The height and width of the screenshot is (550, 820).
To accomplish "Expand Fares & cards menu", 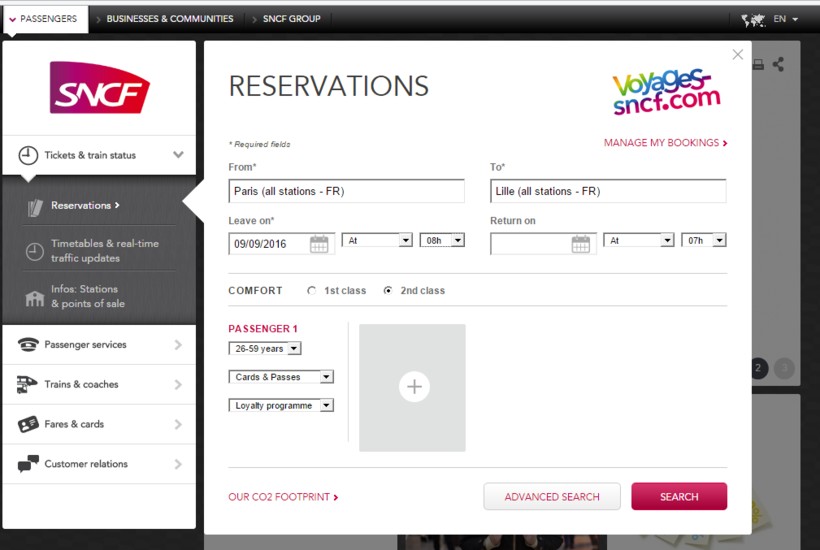I will point(178,424).
